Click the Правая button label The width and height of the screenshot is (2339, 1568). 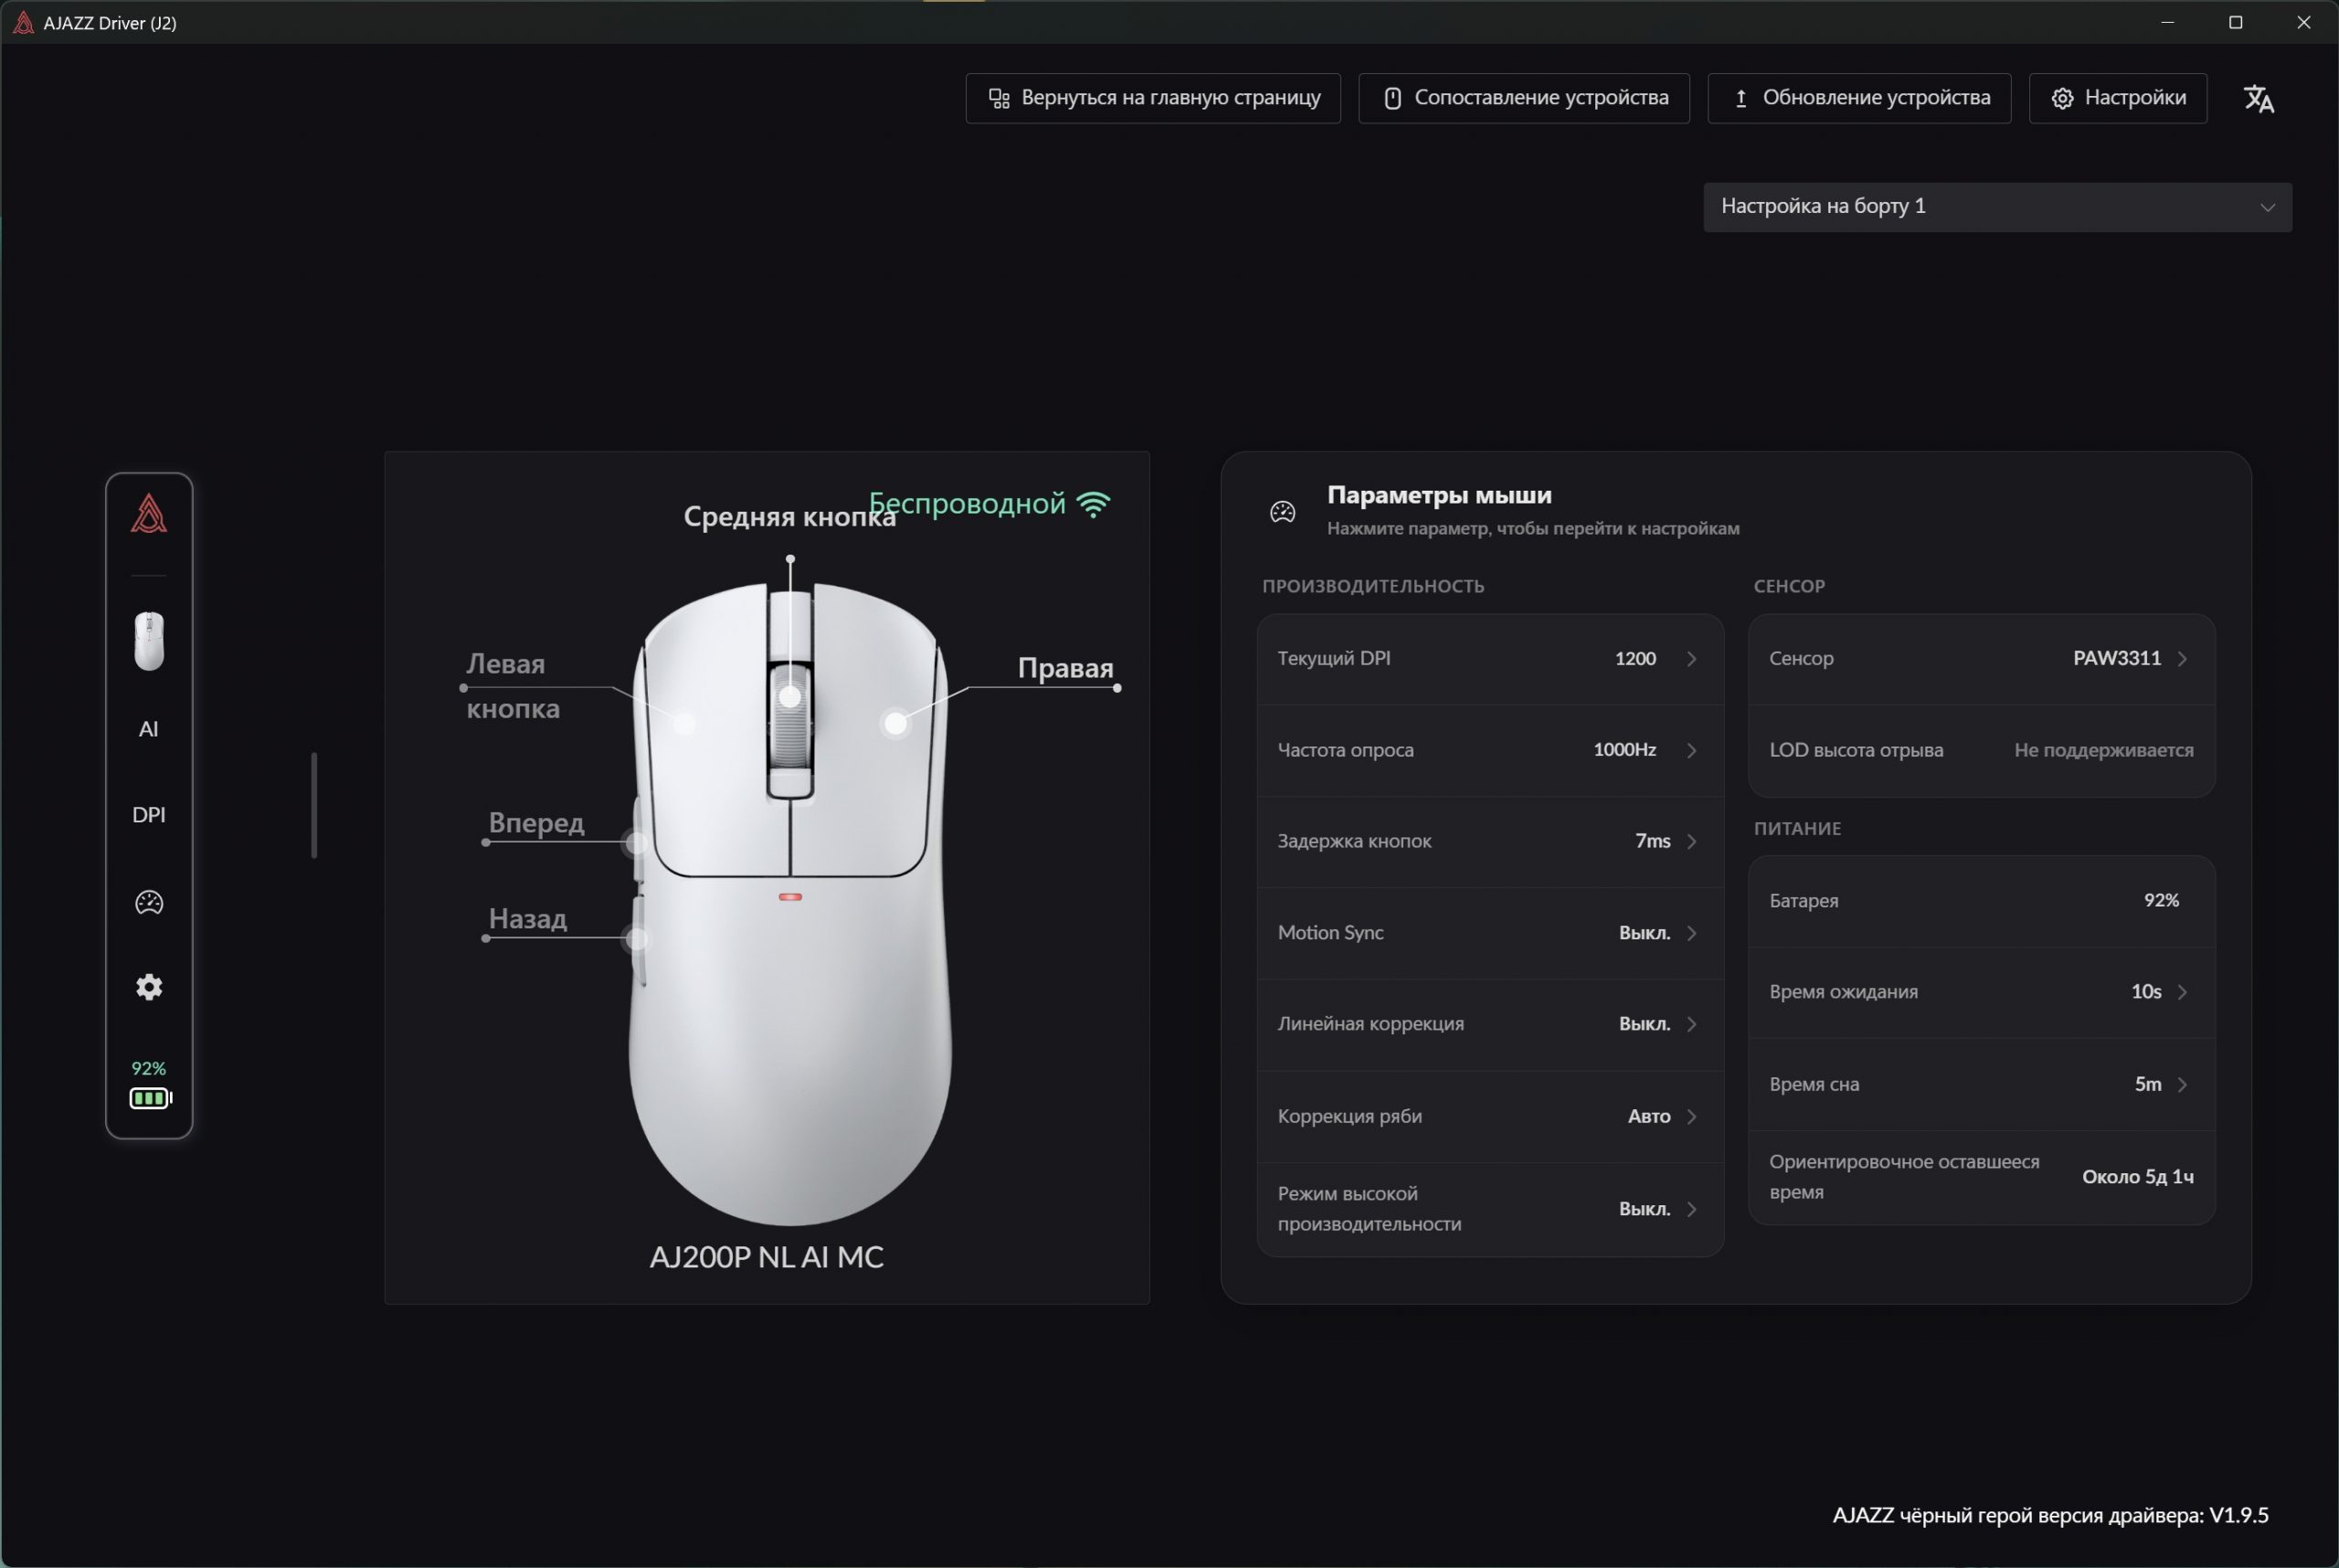[1066, 668]
